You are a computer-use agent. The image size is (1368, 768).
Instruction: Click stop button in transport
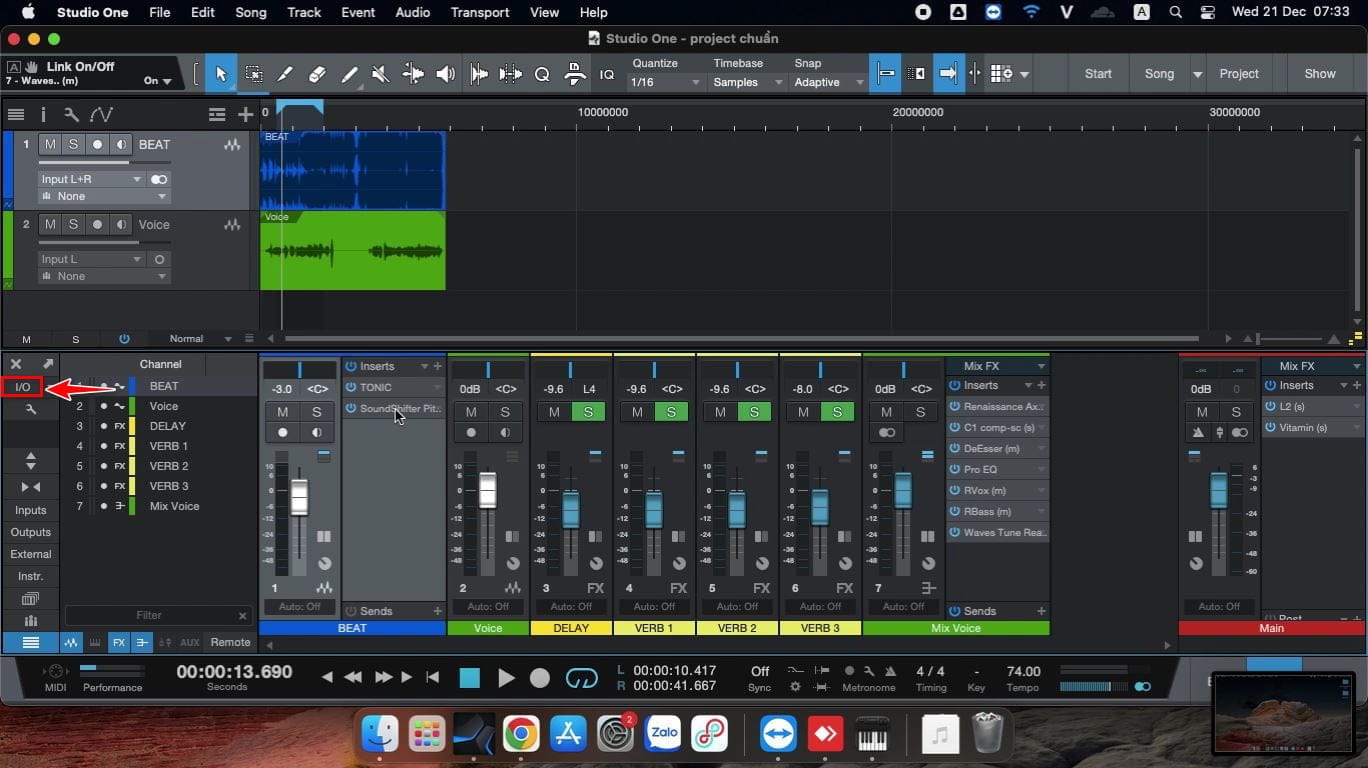tap(469, 678)
